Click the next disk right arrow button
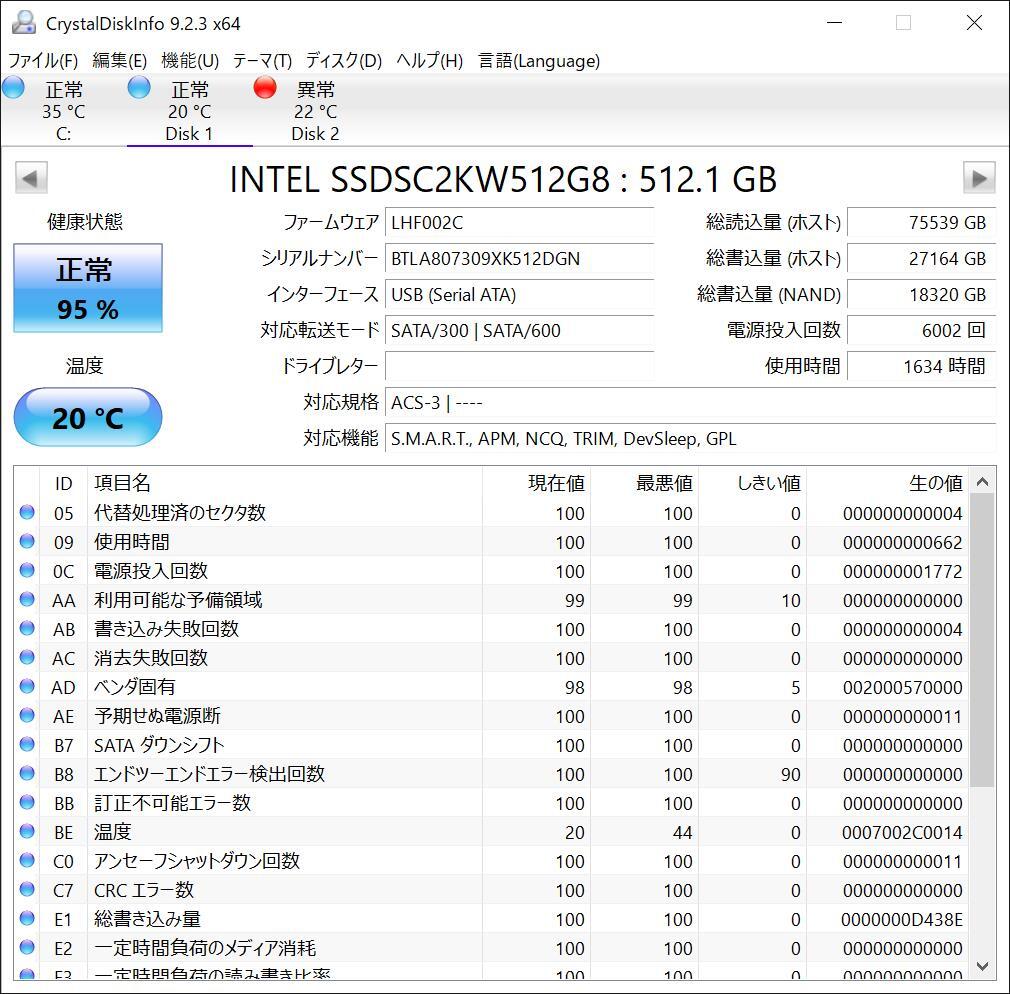The width and height of the screenshot is (1010, 994). coord(978,178)
